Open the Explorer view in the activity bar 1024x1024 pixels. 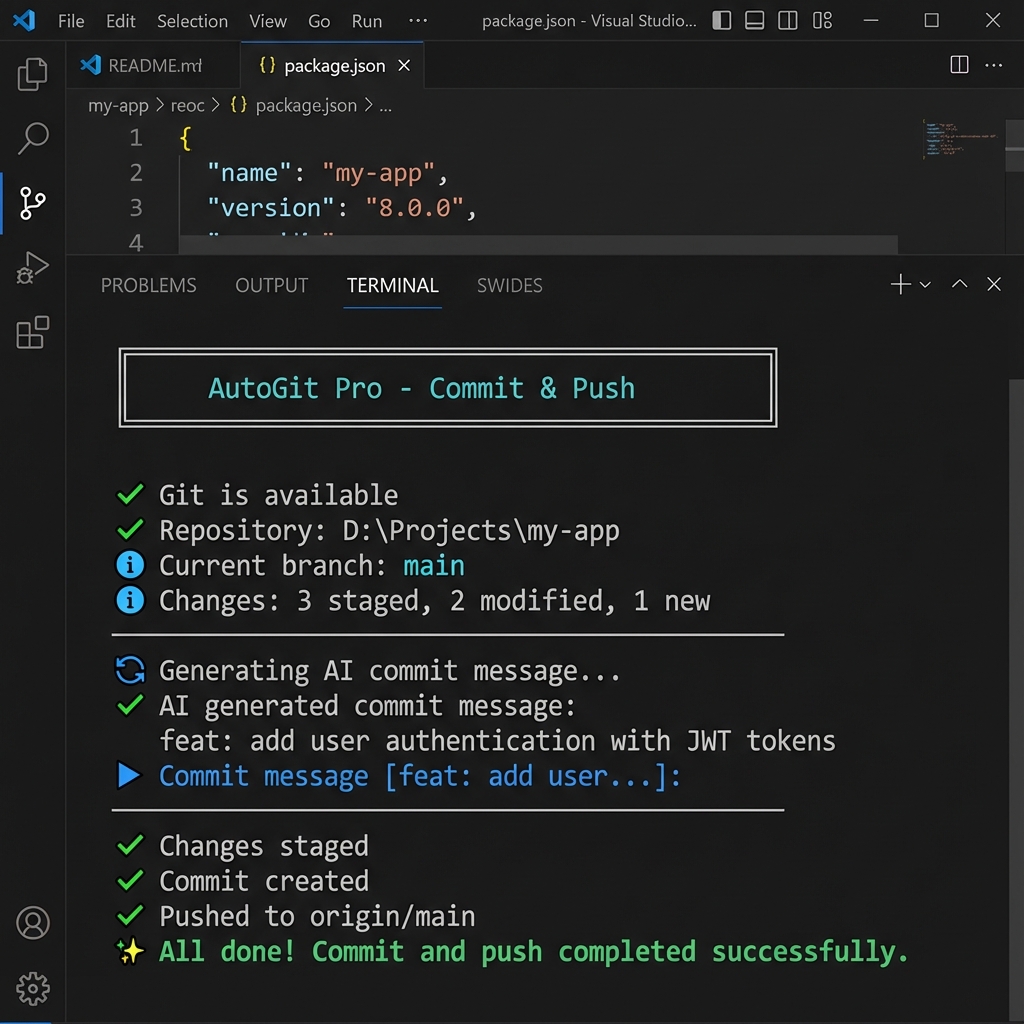coord(33,73)
